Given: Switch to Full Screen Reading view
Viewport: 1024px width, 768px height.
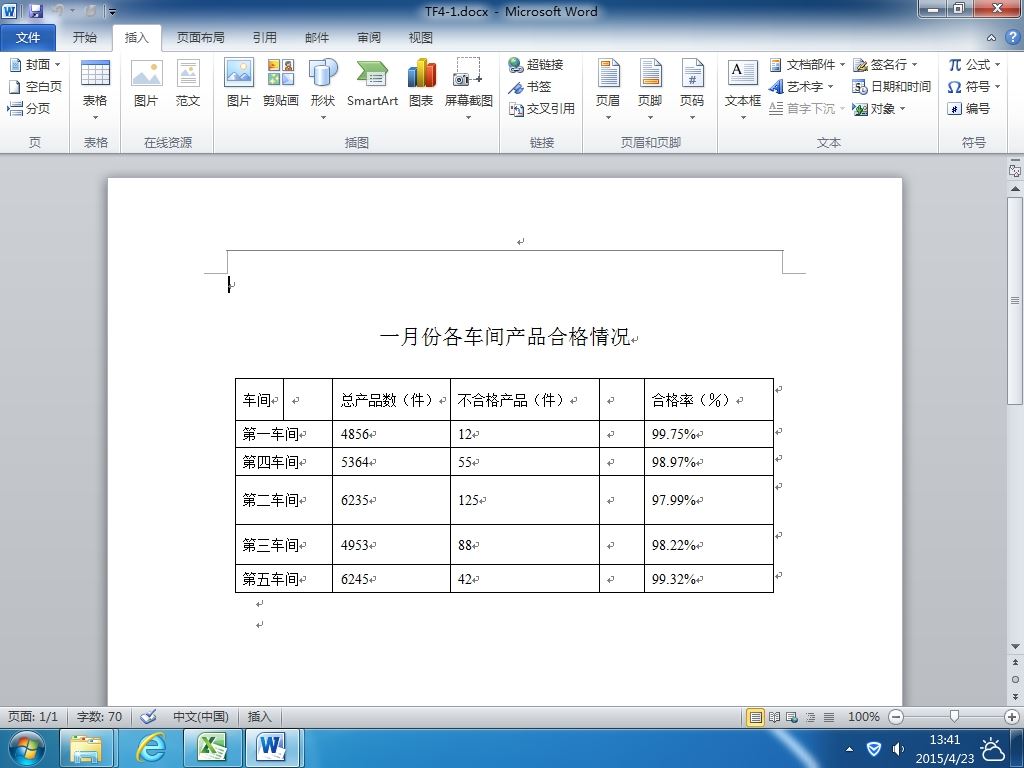Looking at the screenshot, I should (774, 717).
